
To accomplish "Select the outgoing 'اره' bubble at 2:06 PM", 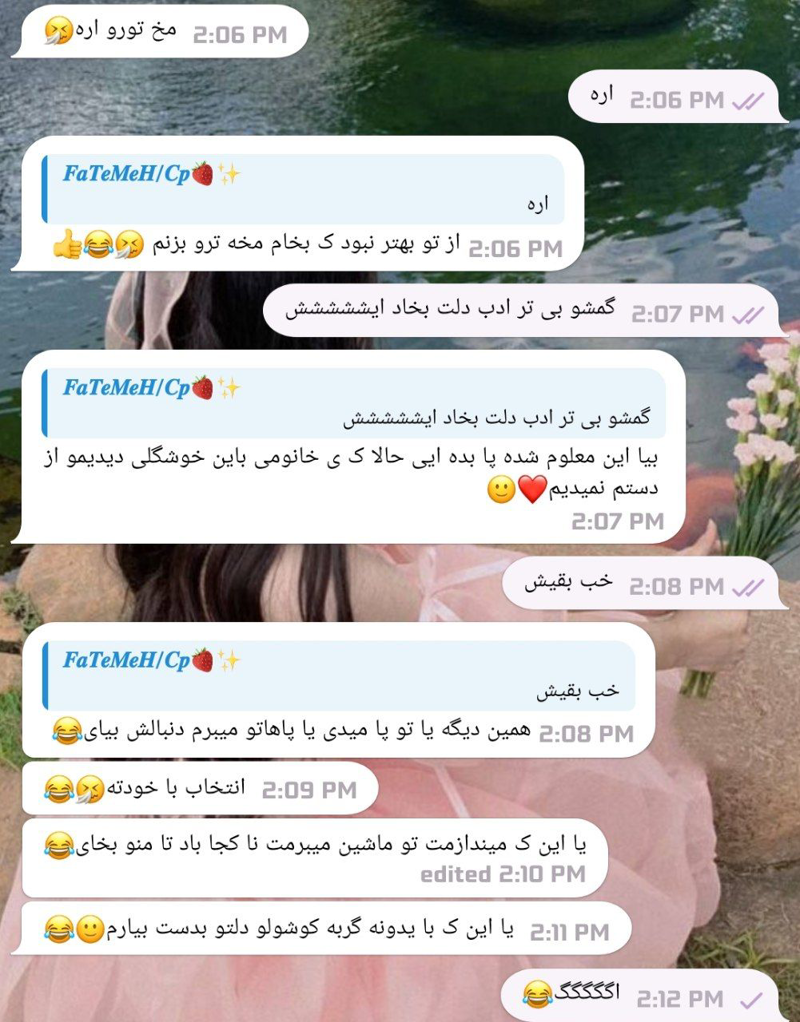I will (678, 96).
